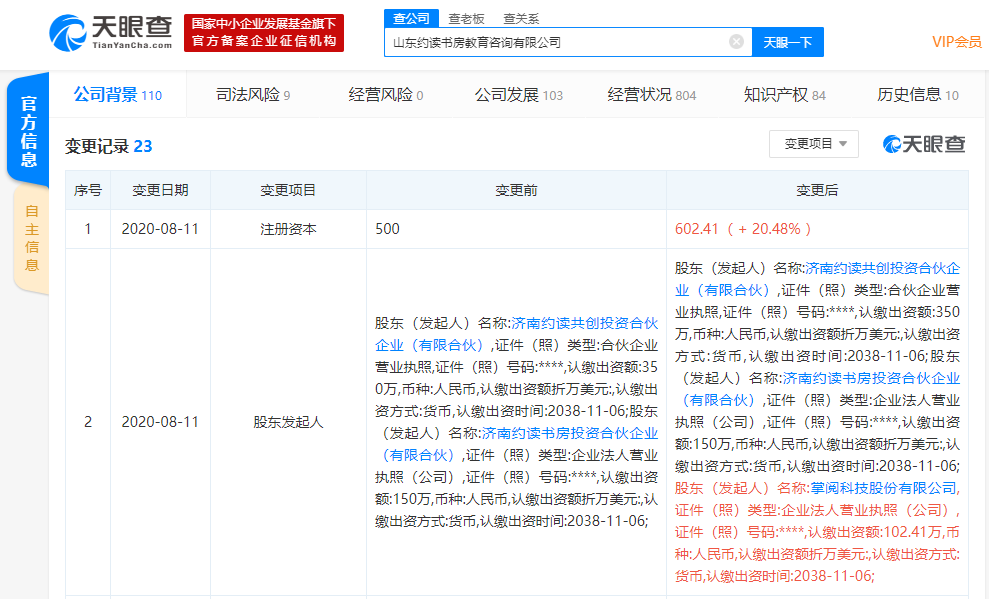Select the 官方信息 side tab
Image resolution: width=989 pixels, height=599 pixels.
[28, 131]
